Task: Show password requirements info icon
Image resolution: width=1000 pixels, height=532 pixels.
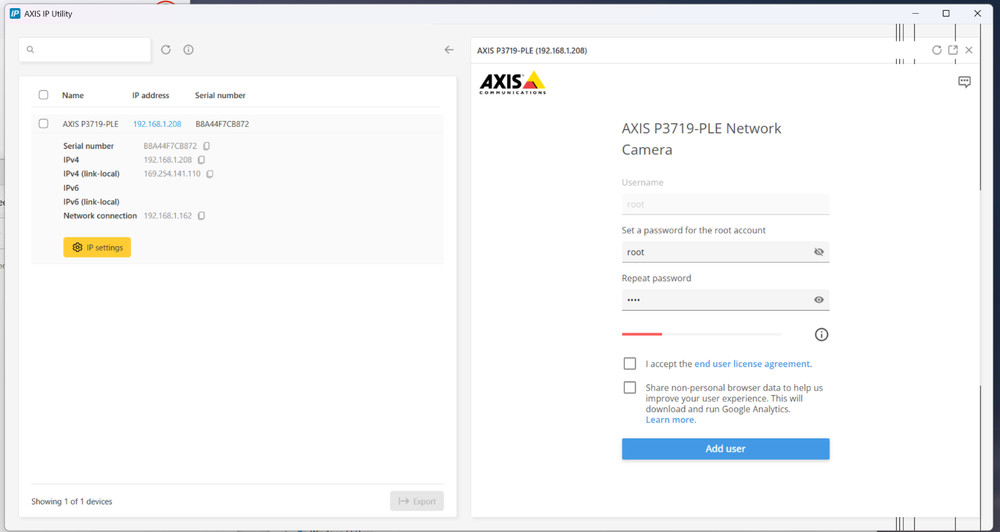Action: 821,334
